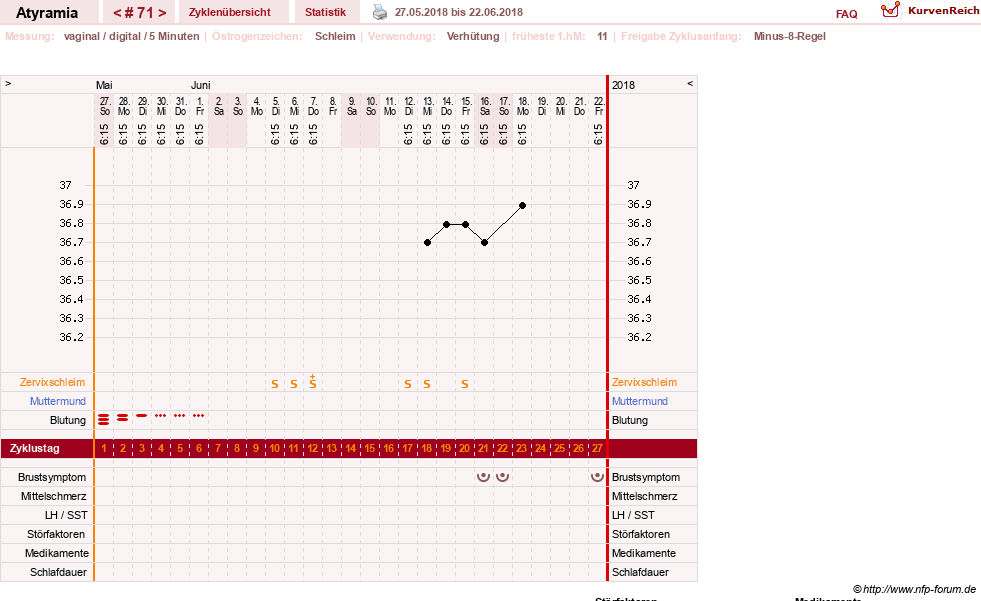The width and height of the screenshot is (981, 601).
Task: Click the nfp-forum.de copyright link
Action: pos(914,589)
